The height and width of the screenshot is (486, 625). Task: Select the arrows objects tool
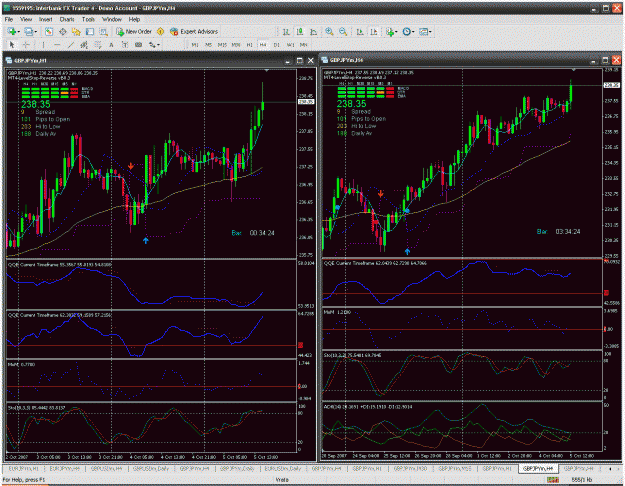[152, 45]
